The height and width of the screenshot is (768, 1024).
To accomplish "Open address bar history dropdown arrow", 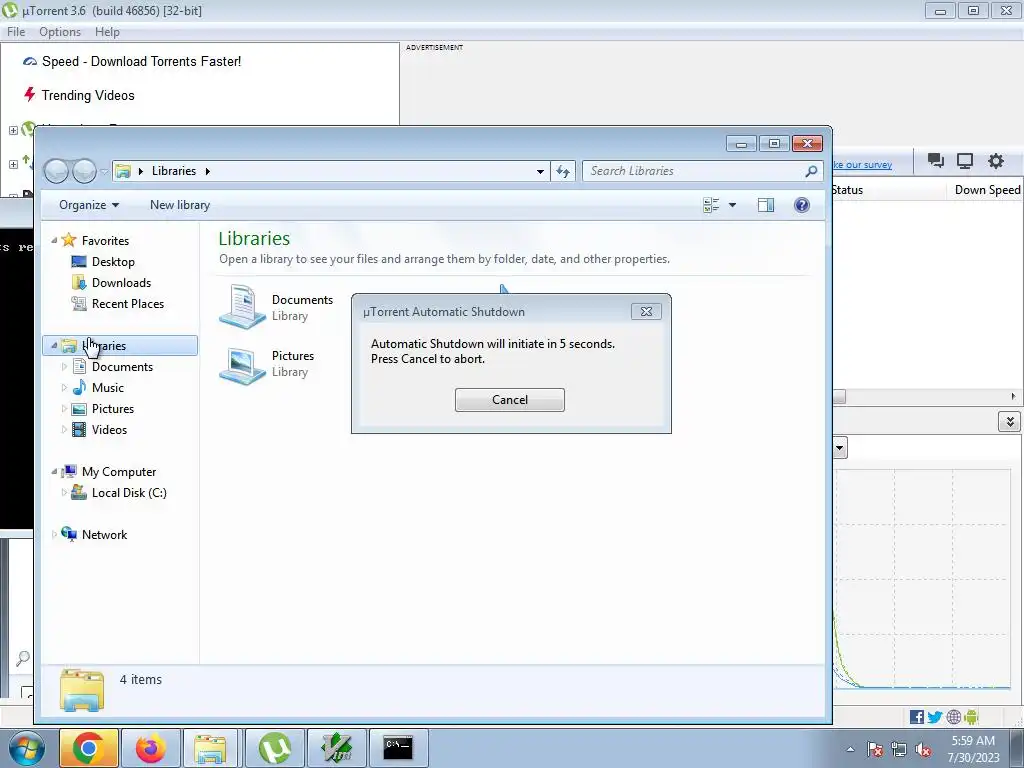I will click(x=540, y=171).
